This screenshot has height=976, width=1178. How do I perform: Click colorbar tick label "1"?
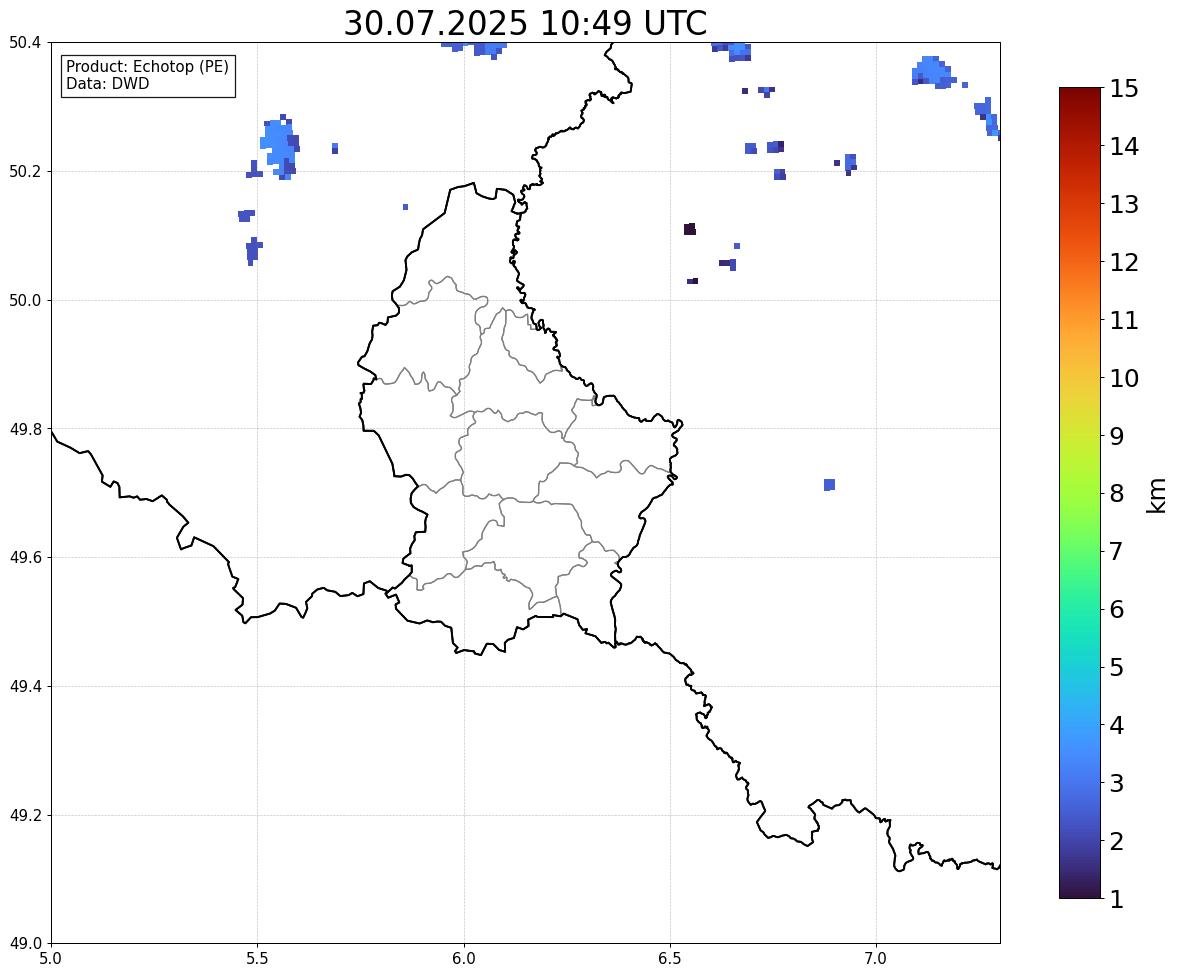point(1117,899)
